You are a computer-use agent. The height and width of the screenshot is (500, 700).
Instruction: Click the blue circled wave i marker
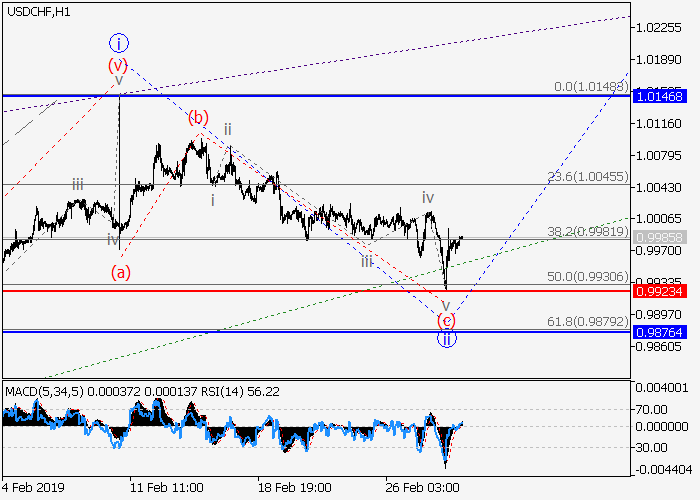119,43
